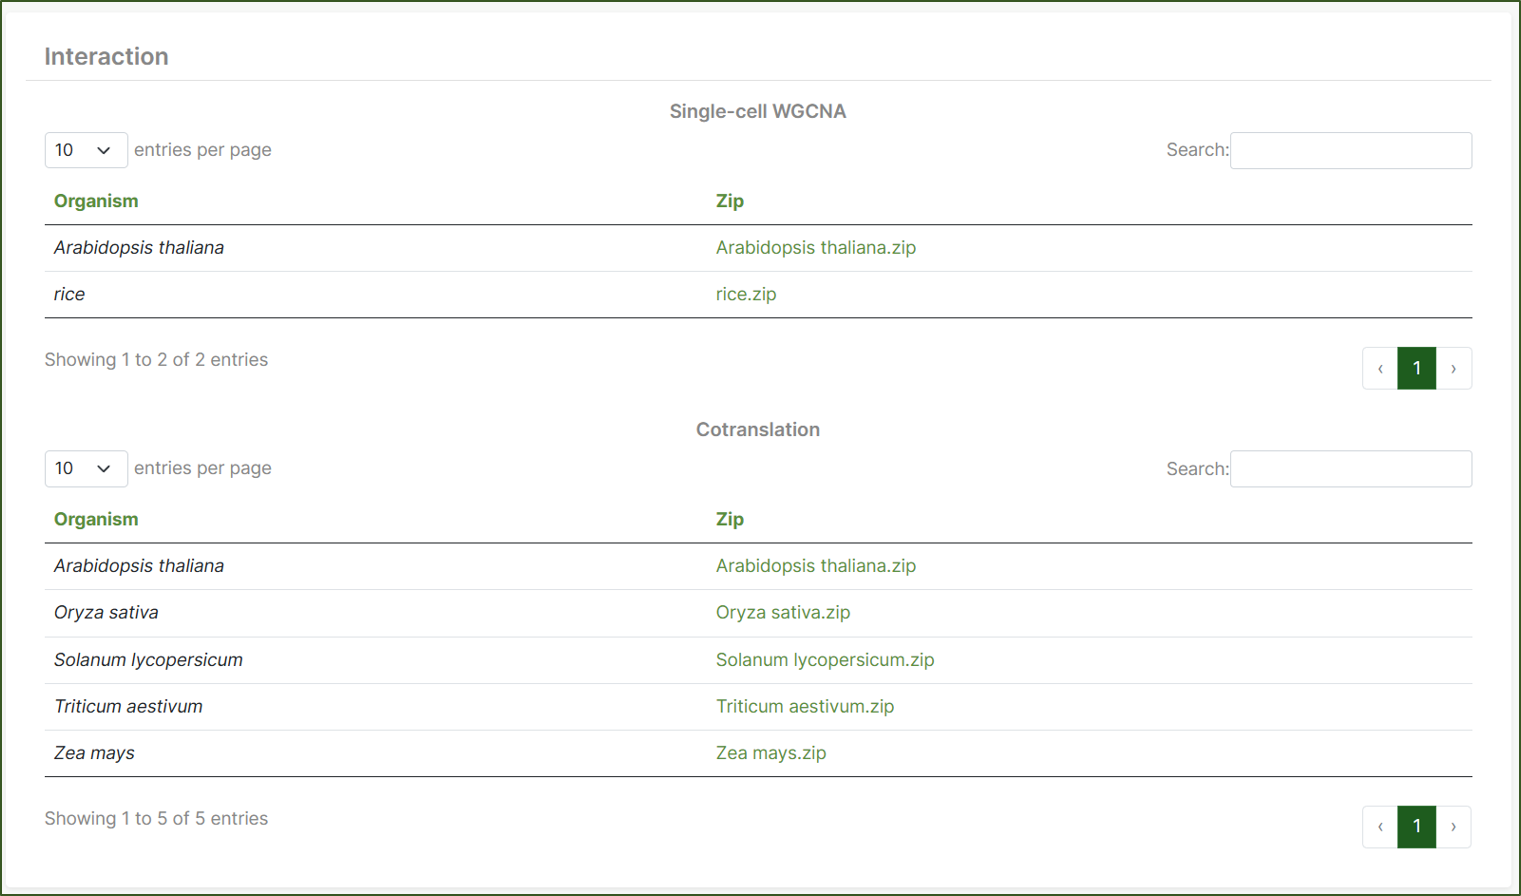Sort Cotranslation table by Zip header
The height and width of the screenshot is (896, 1521).
pyautogui.click(x=729, y=519)
